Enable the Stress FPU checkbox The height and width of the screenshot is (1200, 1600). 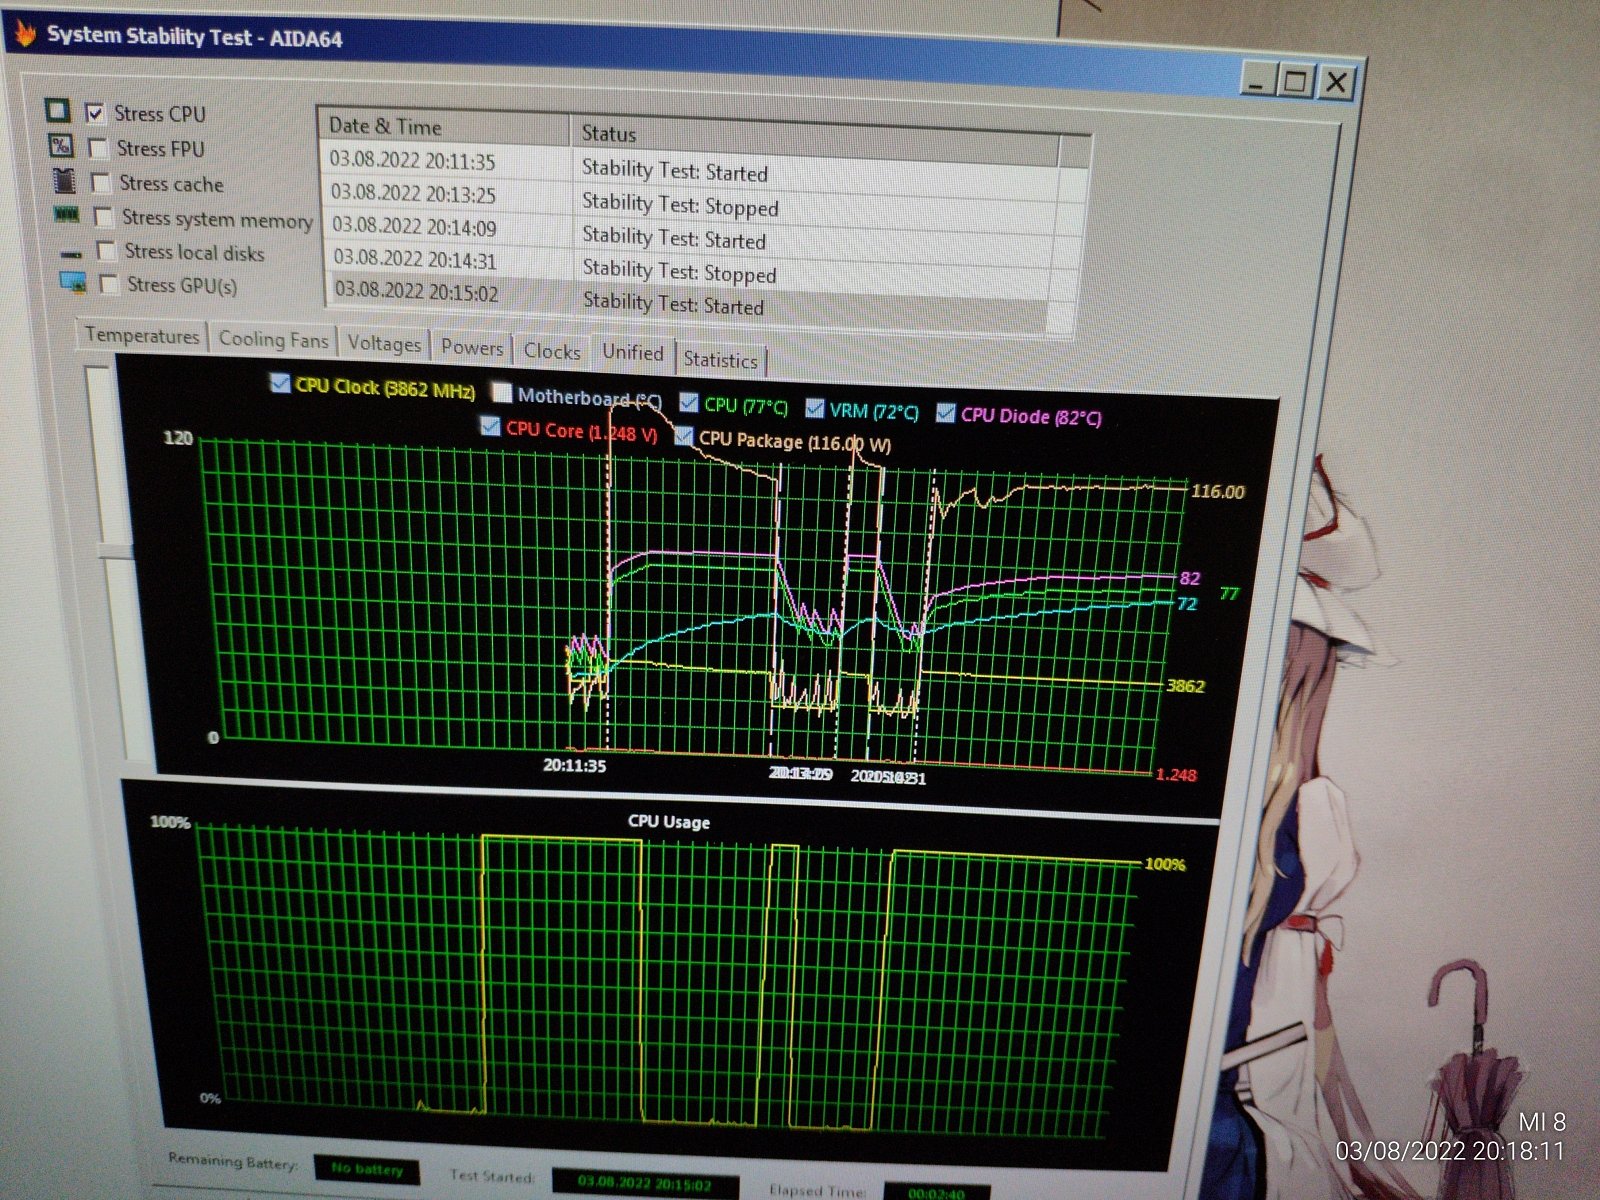98,148
